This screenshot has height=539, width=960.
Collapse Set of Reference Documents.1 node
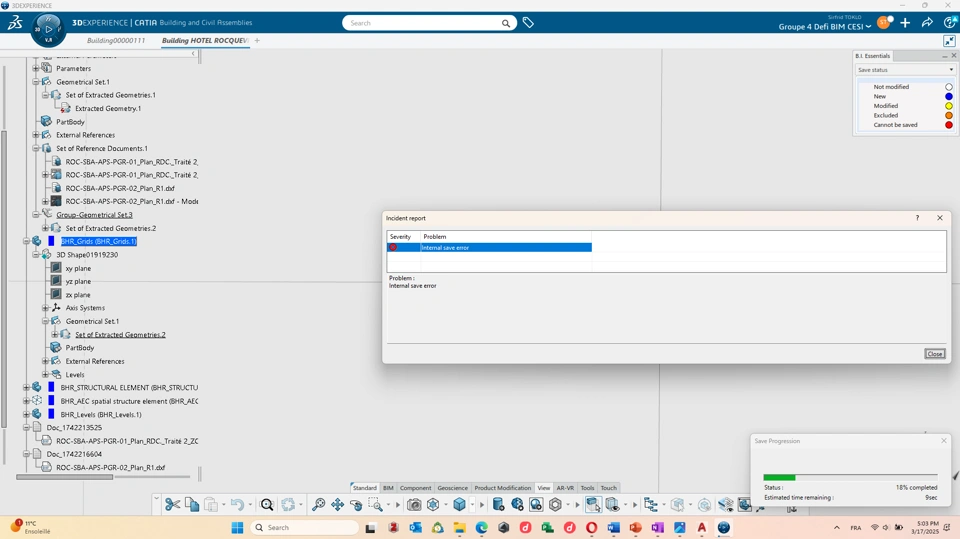[36, 148]
